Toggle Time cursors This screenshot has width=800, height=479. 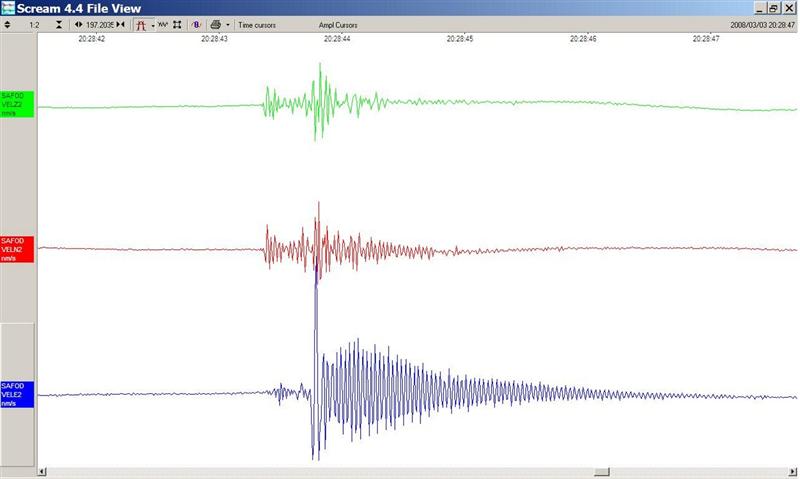pyautogui.click(x=256, y=24)
